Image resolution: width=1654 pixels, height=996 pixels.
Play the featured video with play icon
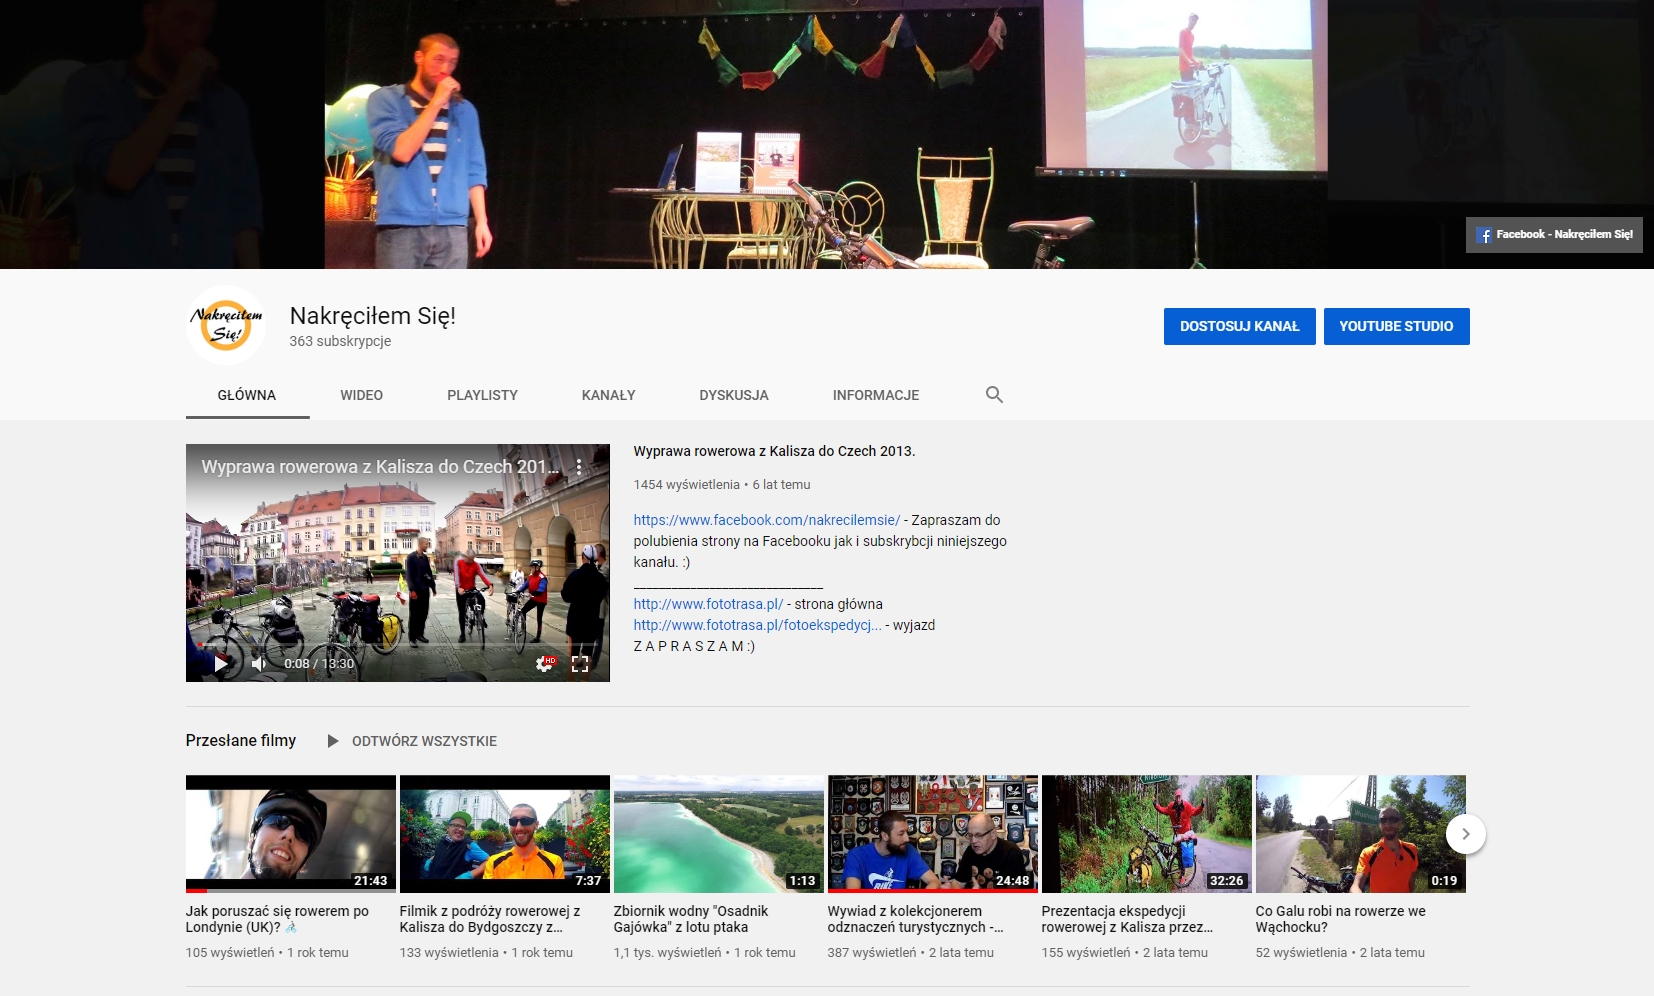point(221,663)
